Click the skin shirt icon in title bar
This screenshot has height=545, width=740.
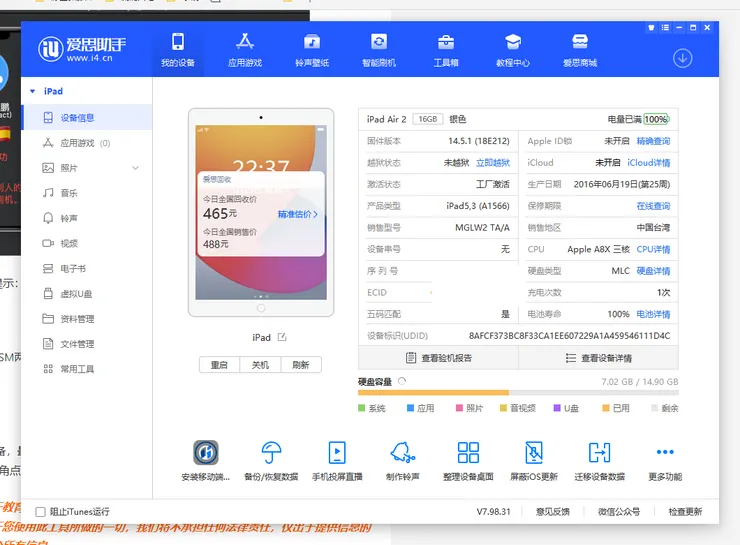click(x=651, y=28)
